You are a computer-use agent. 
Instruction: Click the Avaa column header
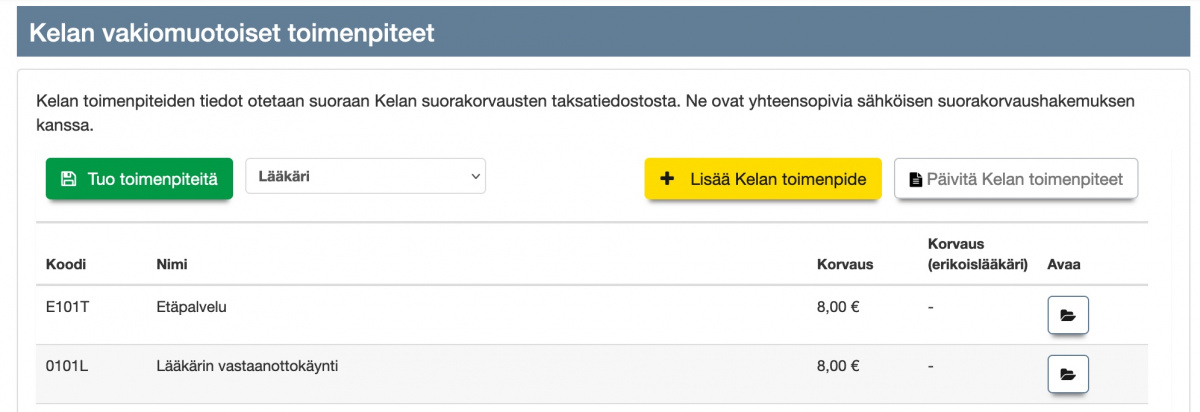1064,265
